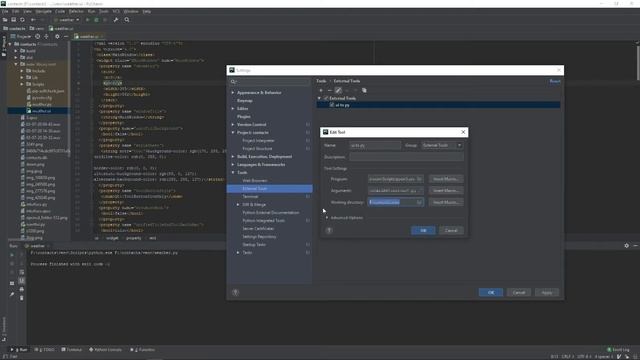The height and width of the screenshot is (360, 640).
Task: Click Reset link in Settings dialog
Action: [555, 81]
